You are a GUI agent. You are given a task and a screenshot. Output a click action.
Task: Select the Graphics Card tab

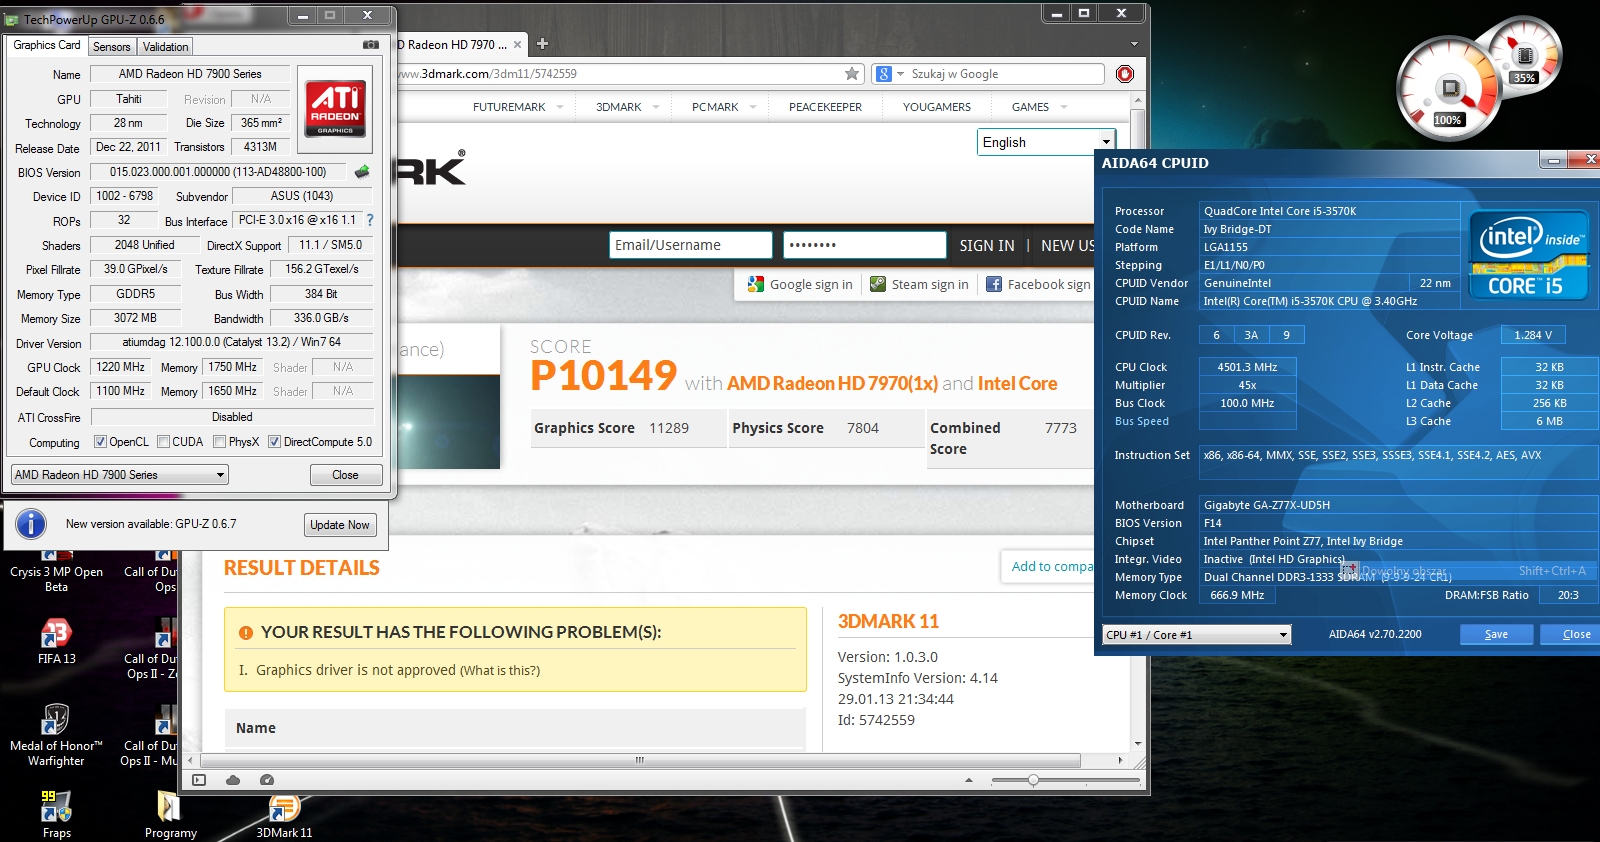tap(47, 45)
